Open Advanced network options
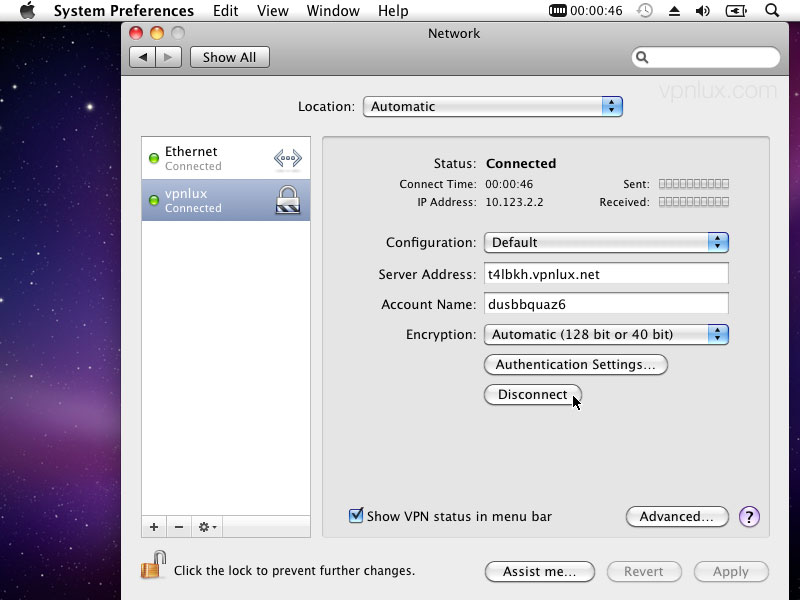Image resolution: width=800 pixels, height=600 pixels. click(x=677, y=516)
